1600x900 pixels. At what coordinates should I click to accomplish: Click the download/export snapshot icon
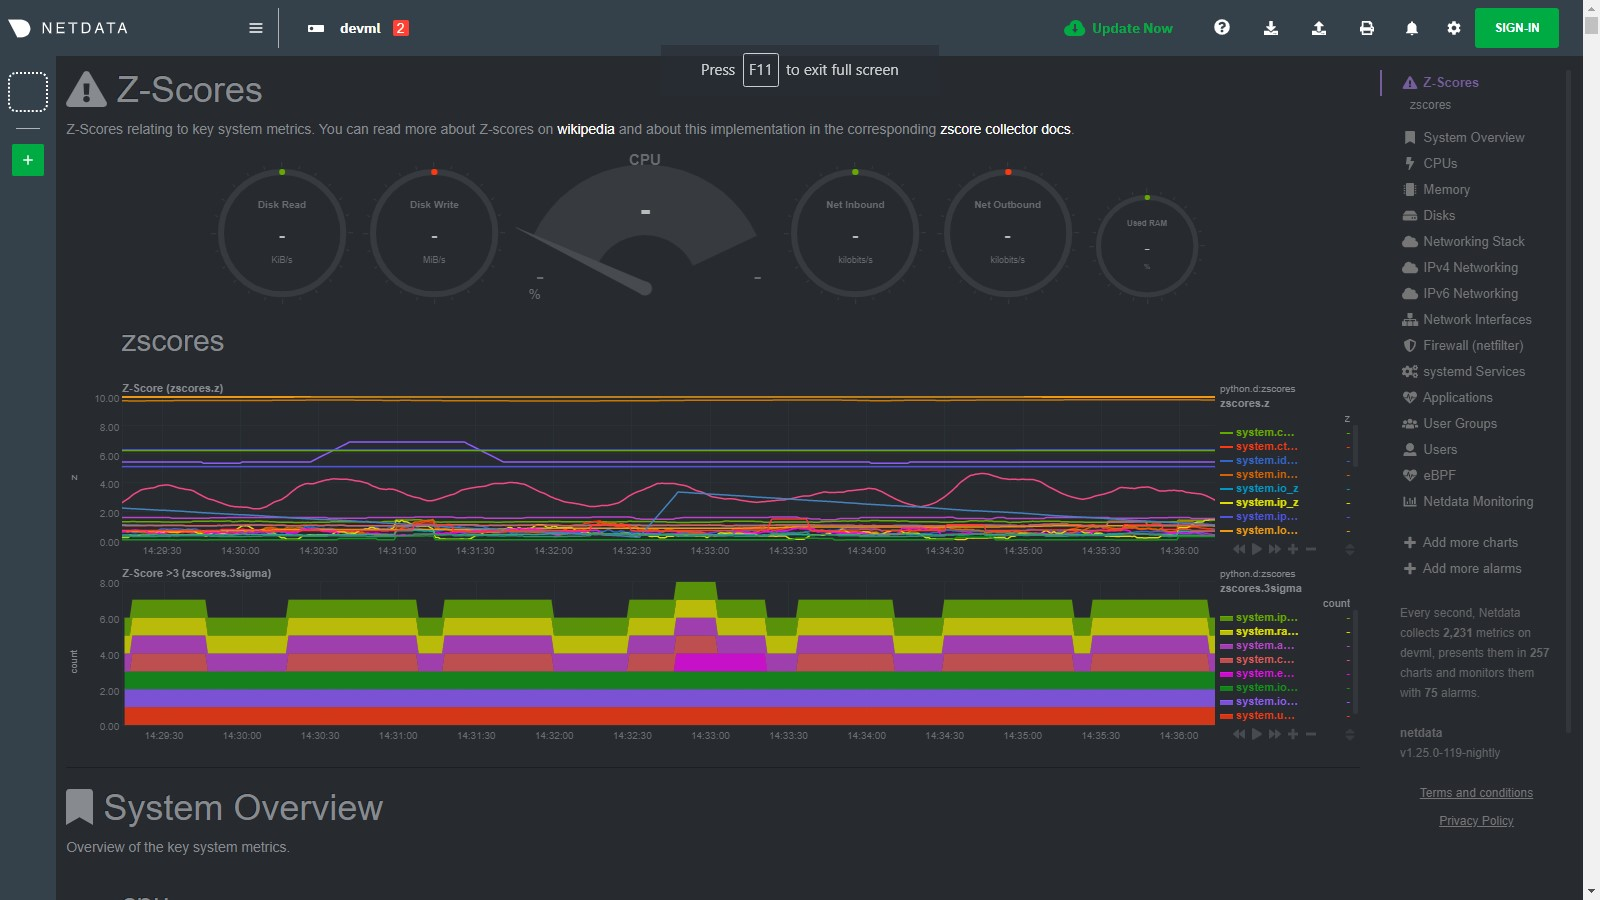click(1271, 28)
